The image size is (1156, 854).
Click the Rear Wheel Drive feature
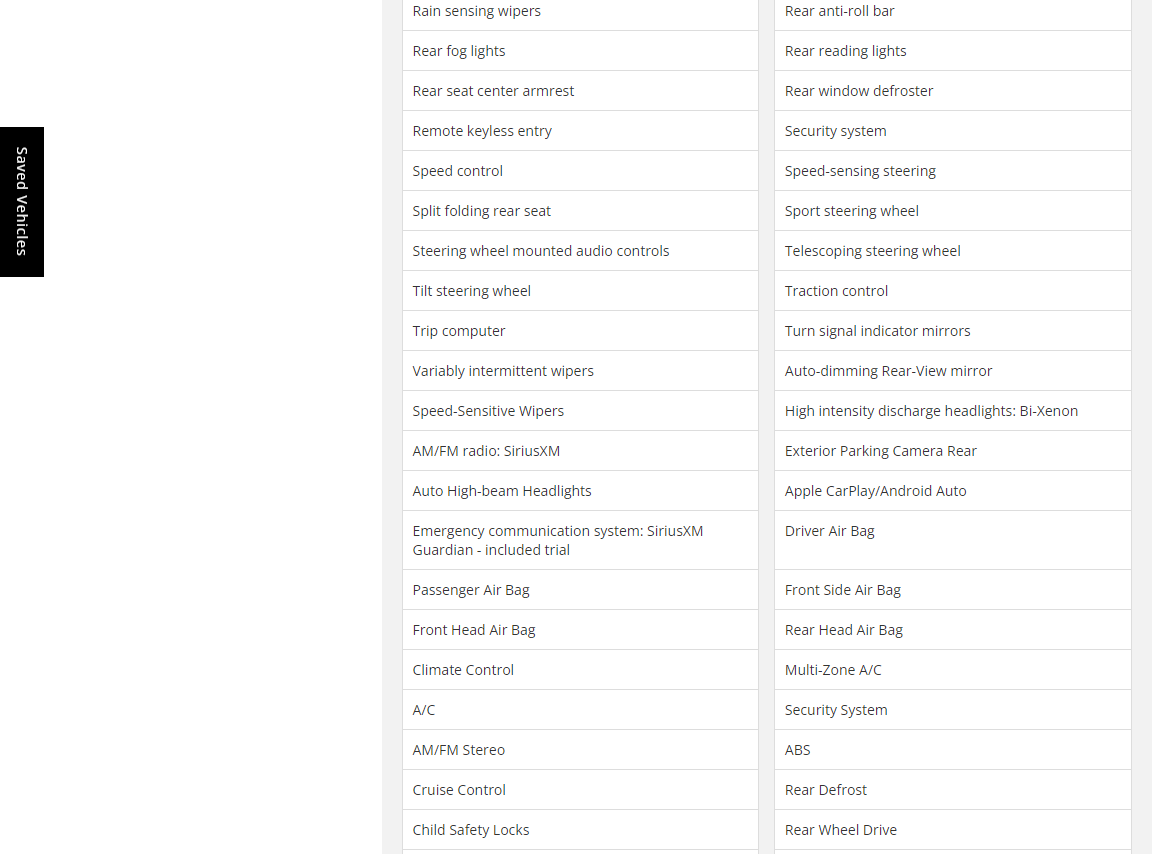841,830
